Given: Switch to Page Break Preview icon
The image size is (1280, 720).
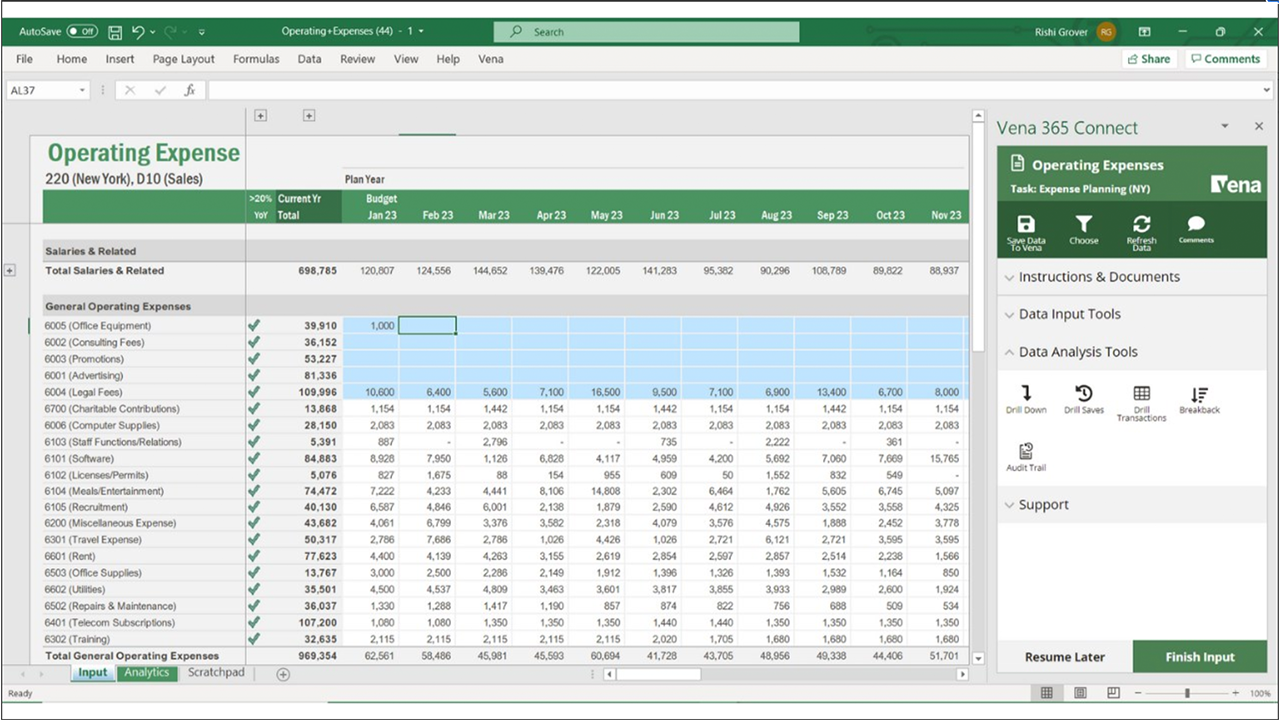Looking at the screenshot, I should click(1113, 693).
